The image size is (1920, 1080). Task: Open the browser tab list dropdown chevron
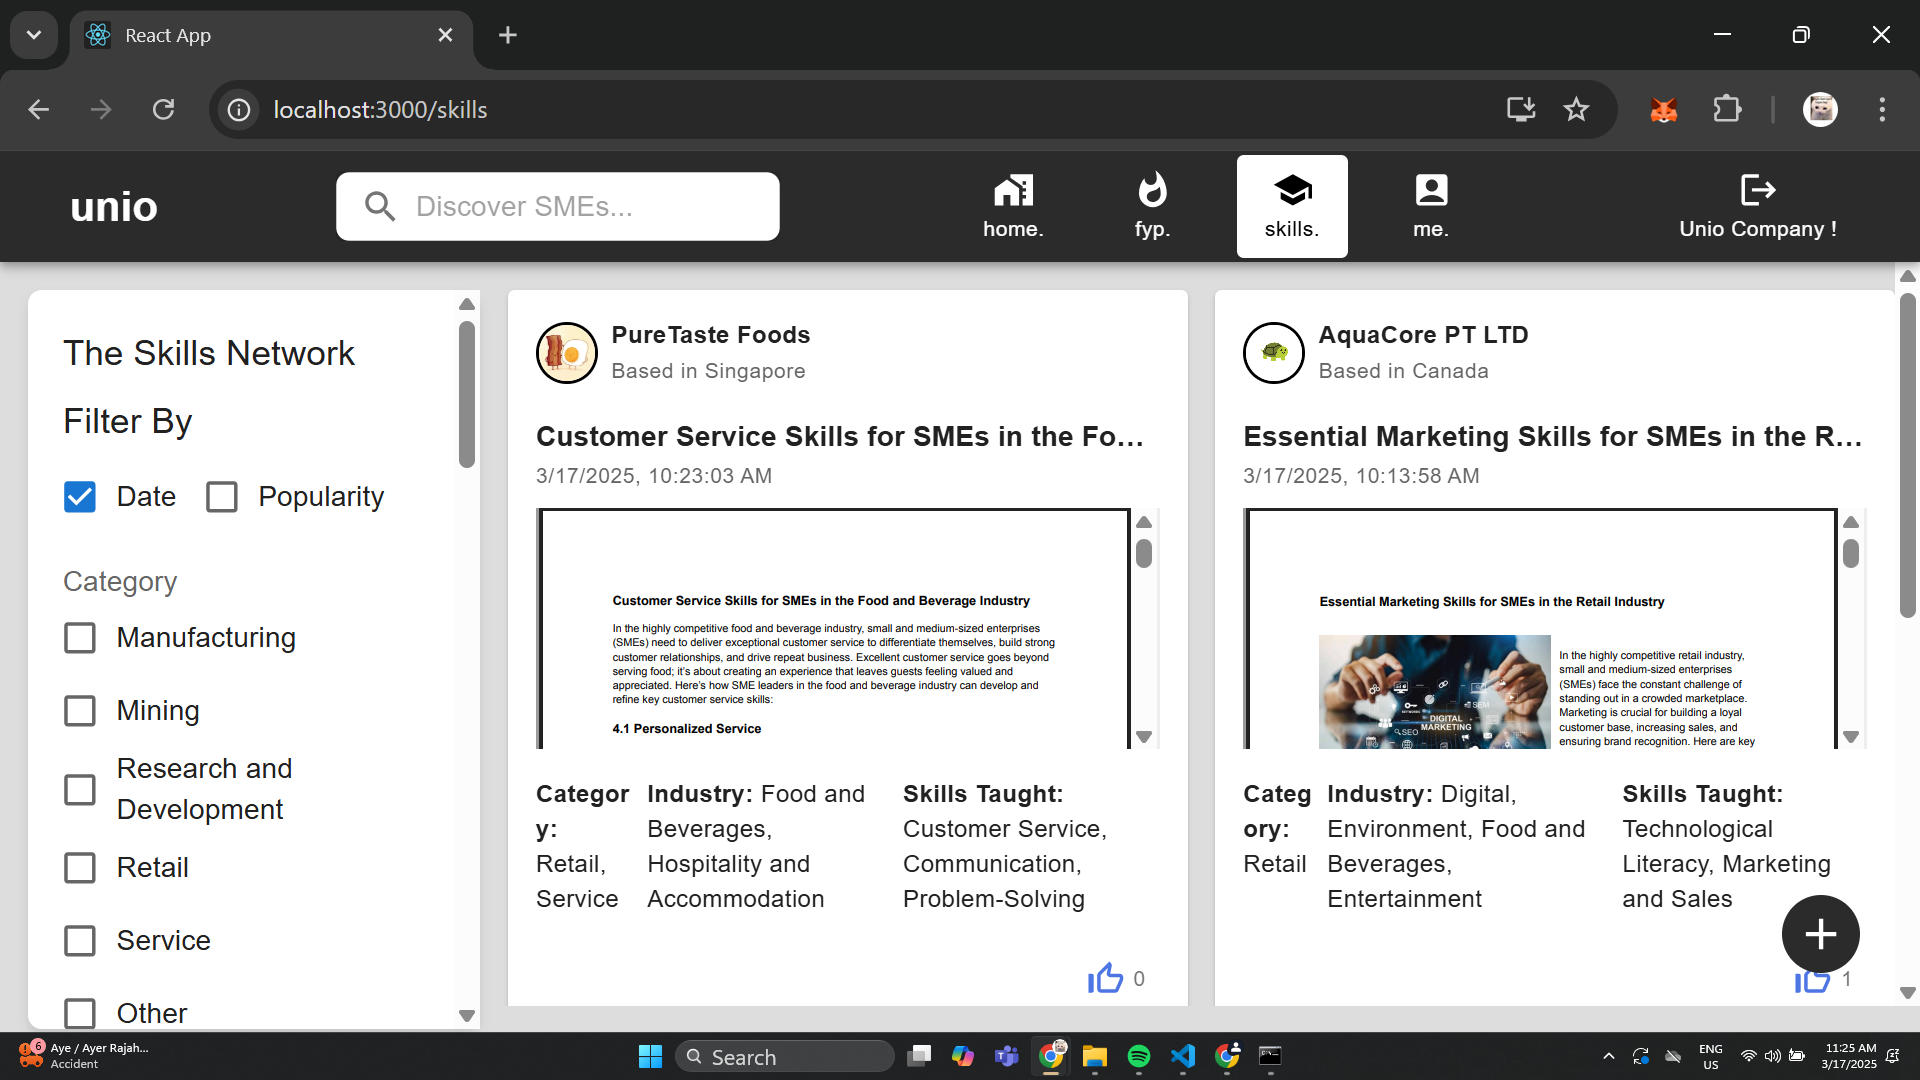click(x=34, y=35)
